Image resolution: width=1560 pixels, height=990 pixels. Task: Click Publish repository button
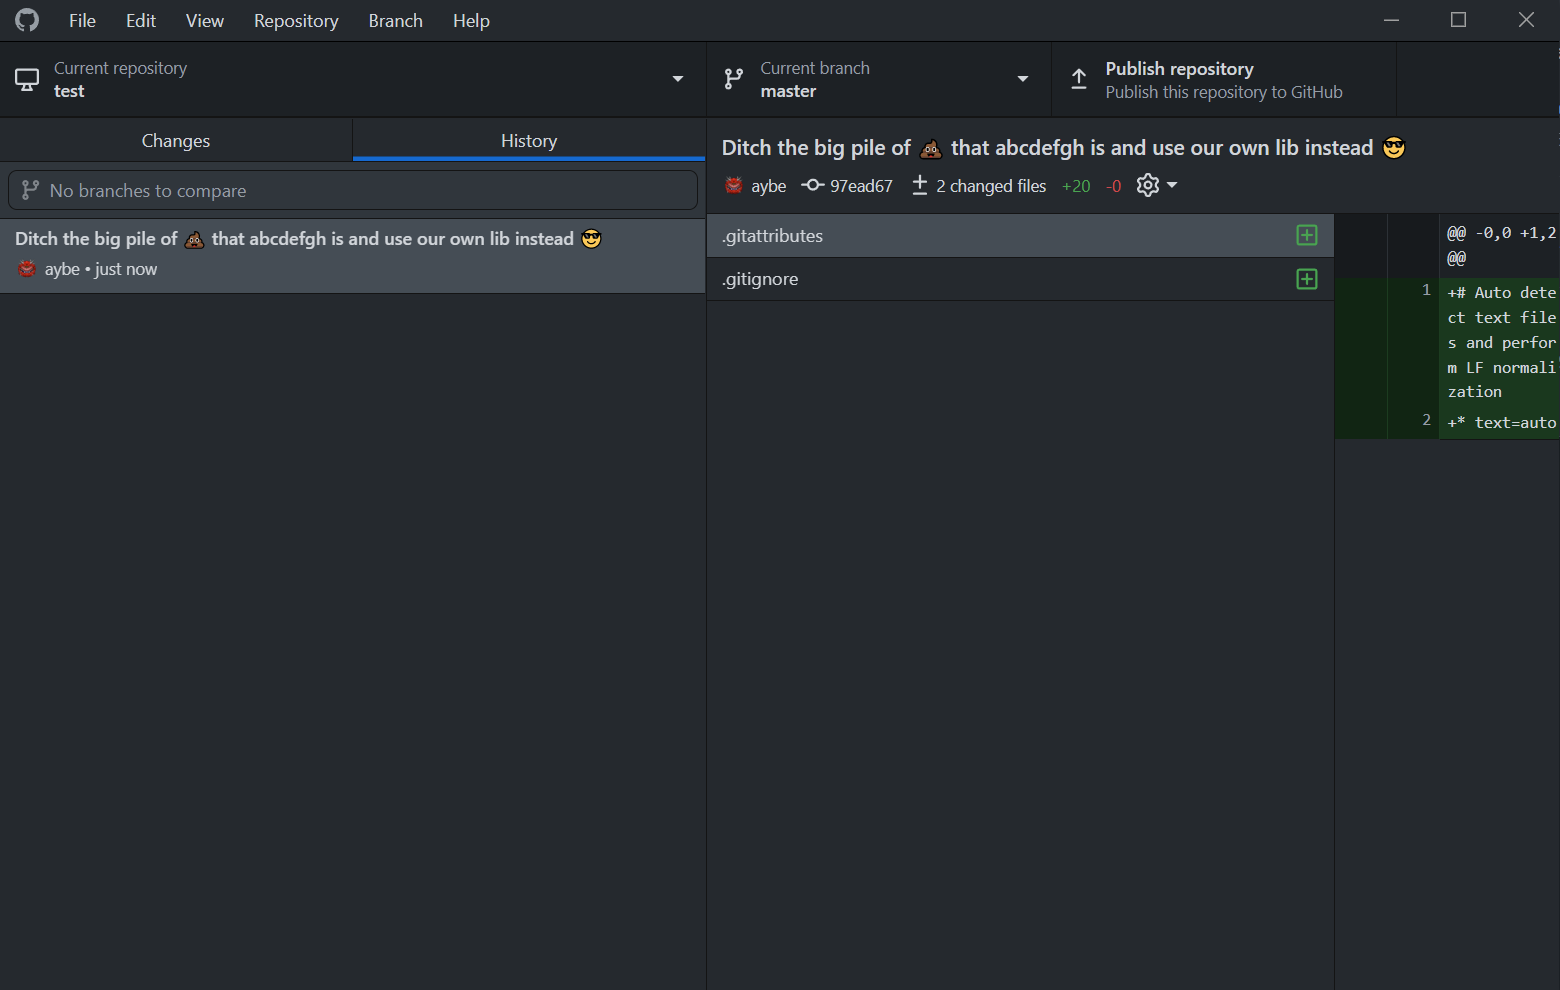point(1224,79)
